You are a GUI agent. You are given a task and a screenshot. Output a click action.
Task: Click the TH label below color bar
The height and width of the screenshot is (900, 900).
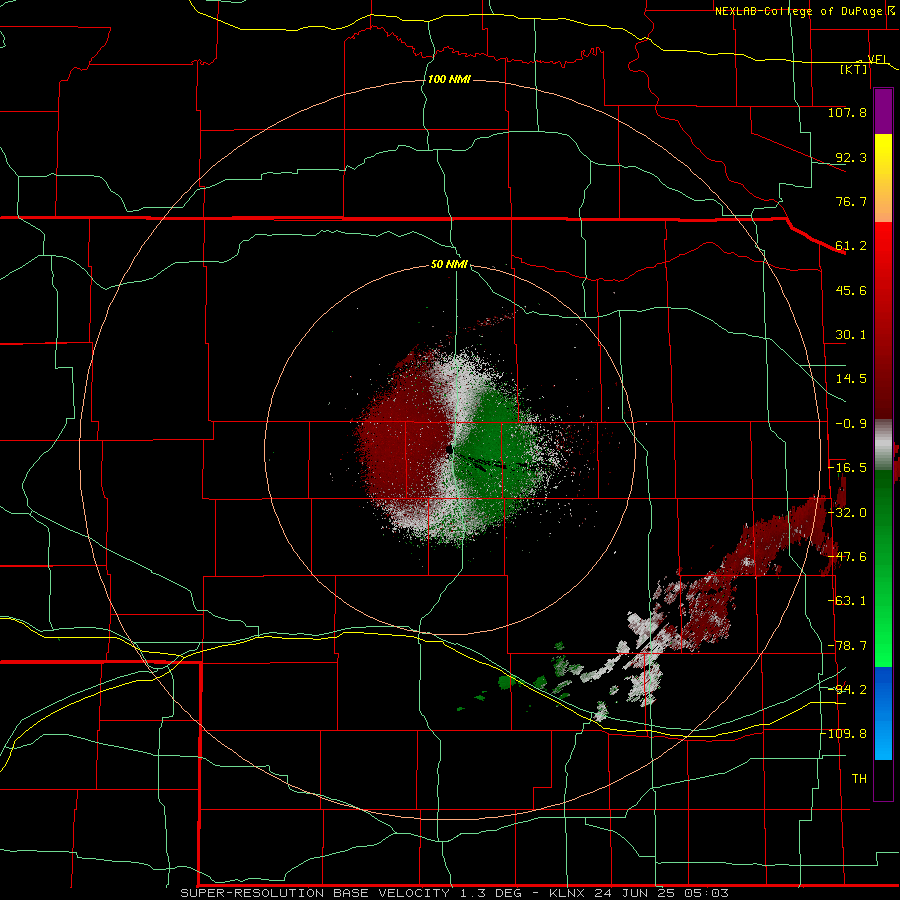coord(859,779)
